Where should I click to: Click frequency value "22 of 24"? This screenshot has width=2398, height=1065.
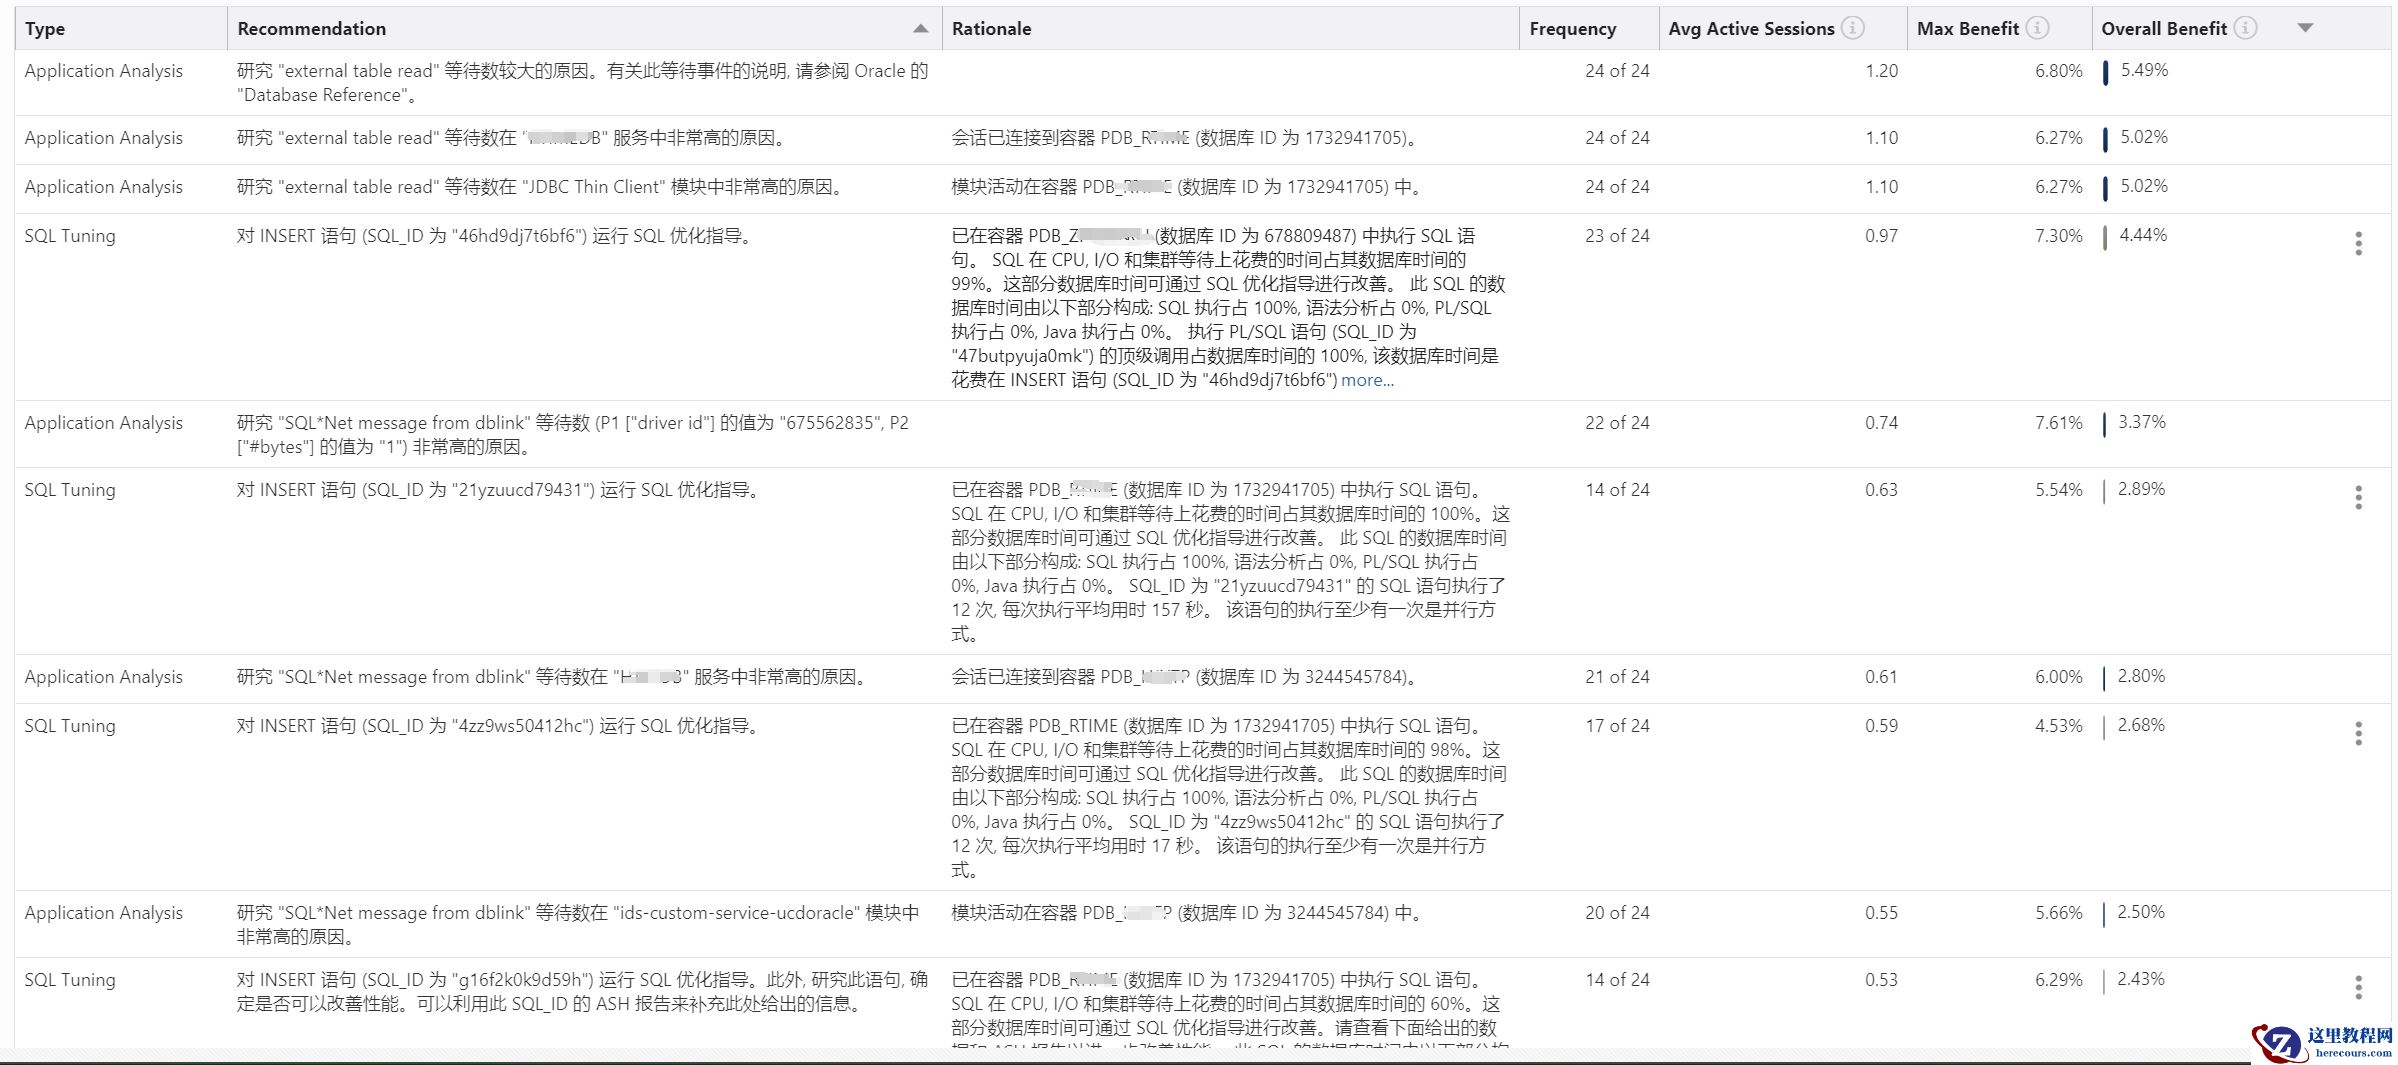1617,423
